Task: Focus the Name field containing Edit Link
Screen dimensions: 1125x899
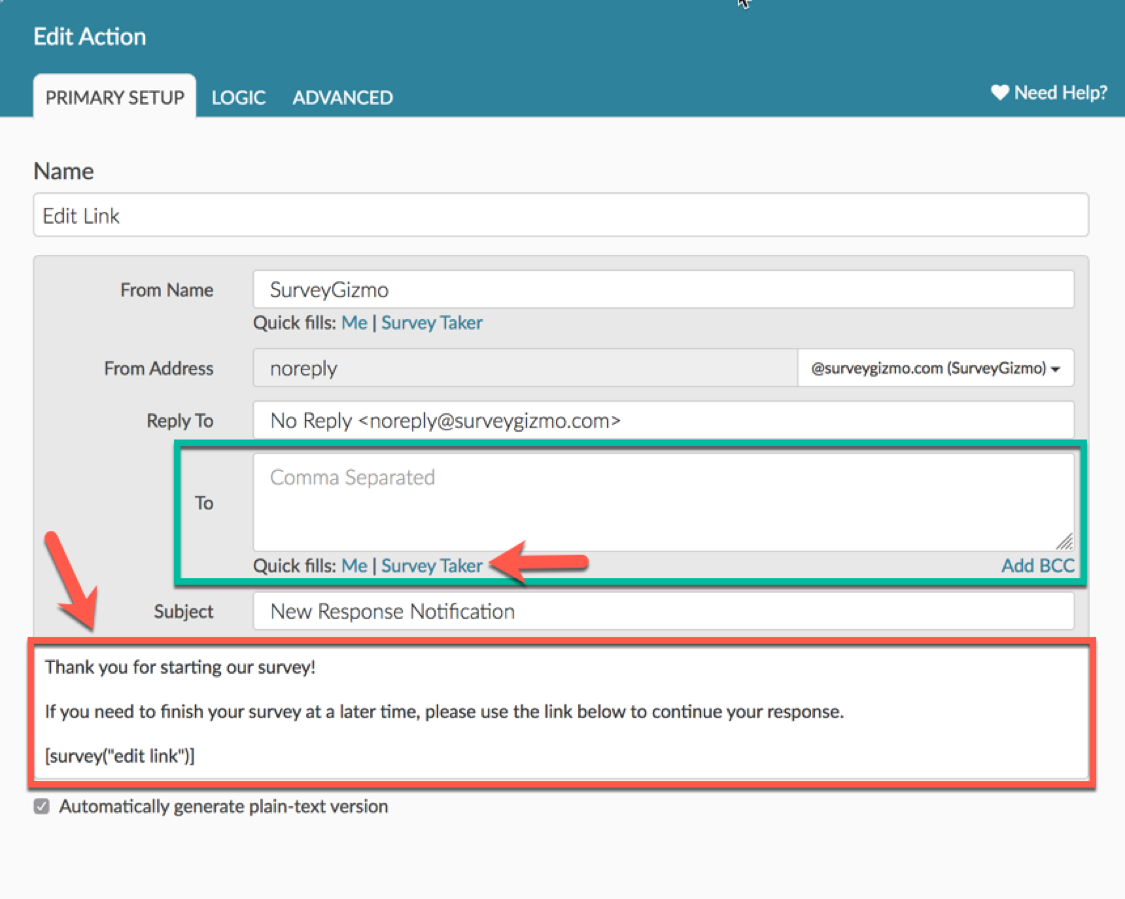Action: coord(560,215)
